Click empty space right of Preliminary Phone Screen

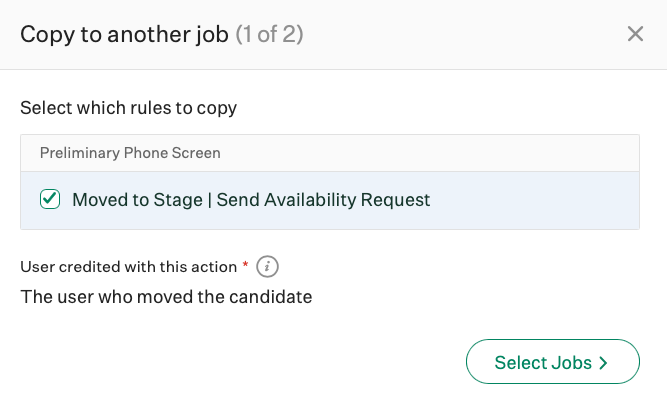[x=425, y=153]
